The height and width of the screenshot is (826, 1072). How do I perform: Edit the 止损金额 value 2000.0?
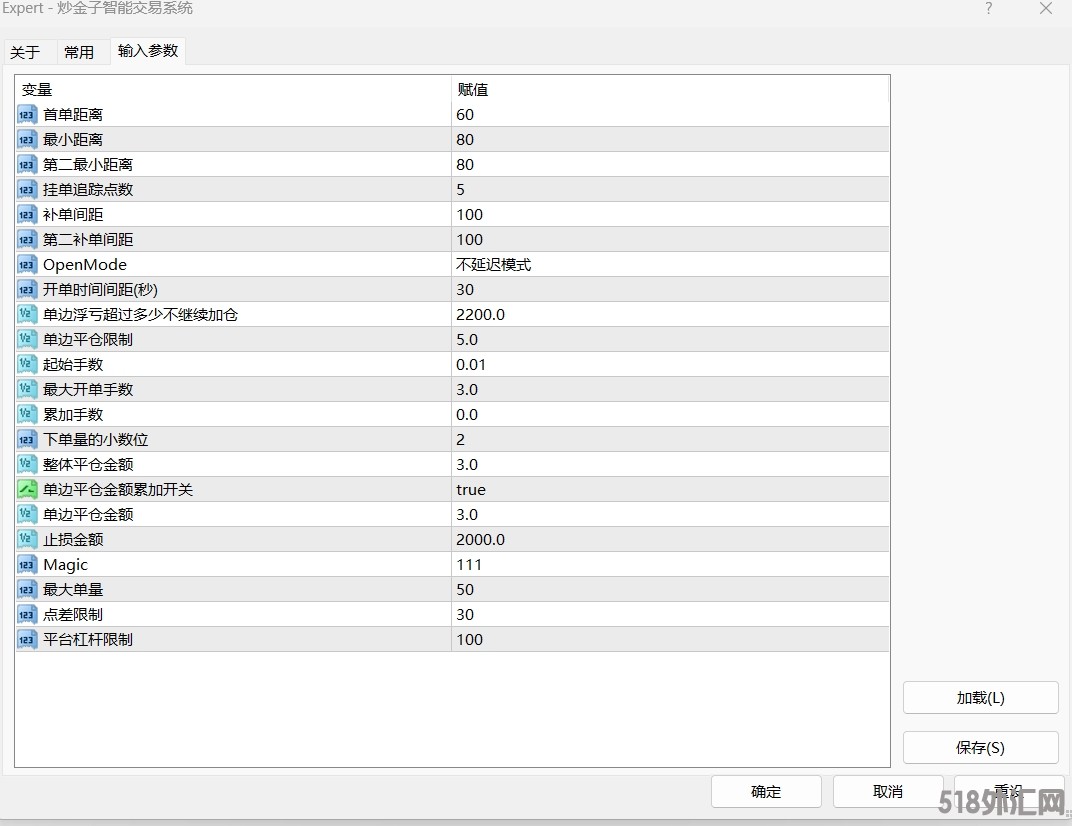670,539
